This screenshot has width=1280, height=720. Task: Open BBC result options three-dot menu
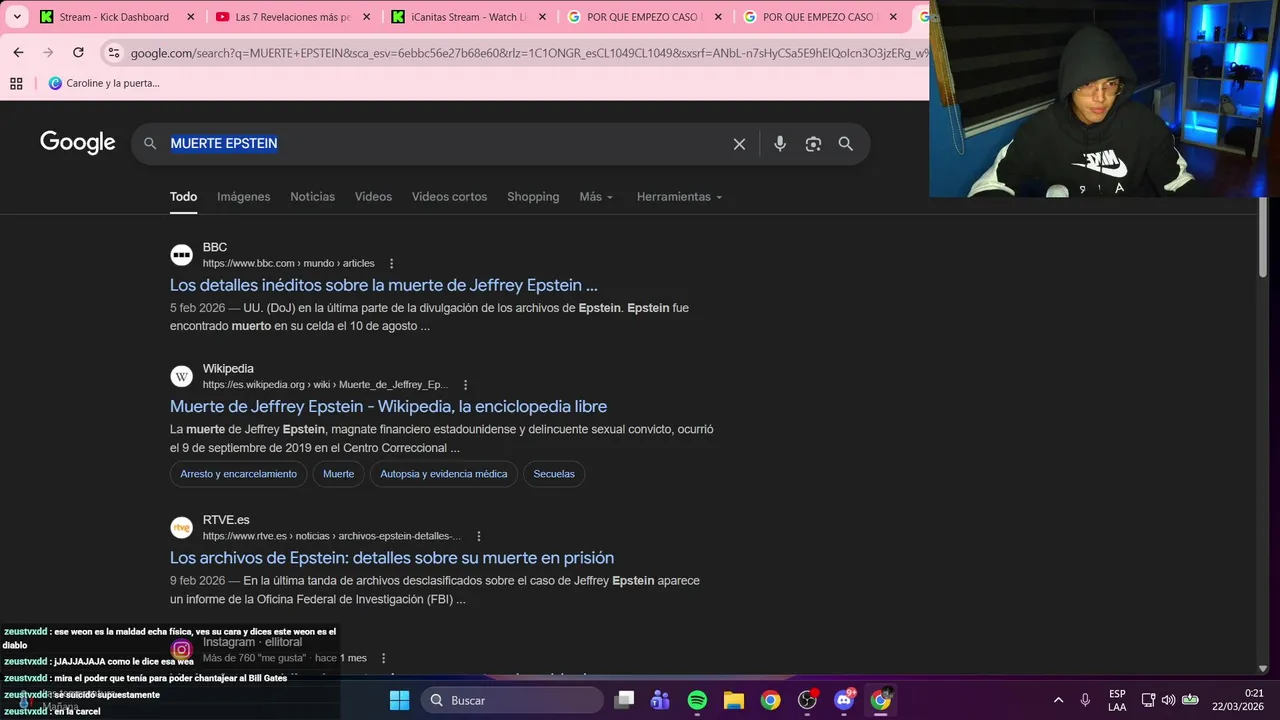(x=391, y=264)
